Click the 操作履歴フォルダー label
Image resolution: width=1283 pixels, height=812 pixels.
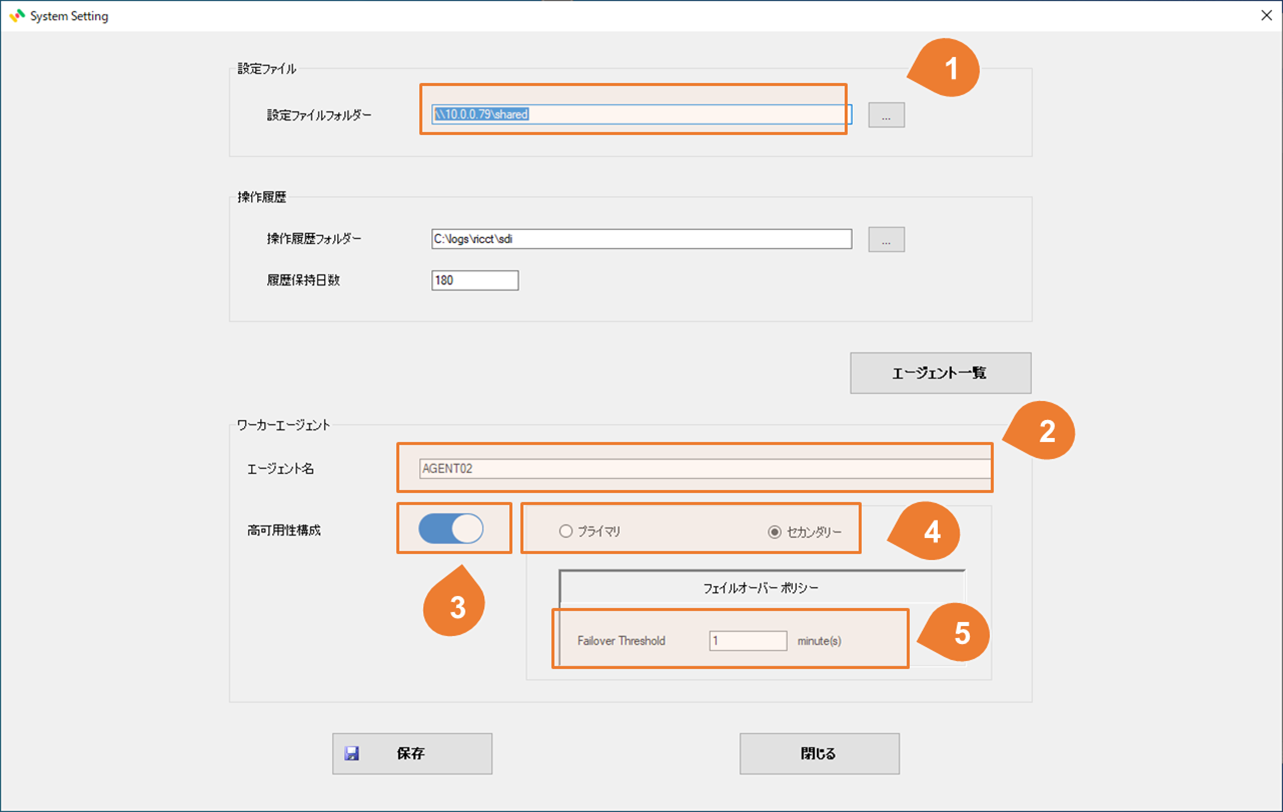pyautogui.click(x=314, y=239)
